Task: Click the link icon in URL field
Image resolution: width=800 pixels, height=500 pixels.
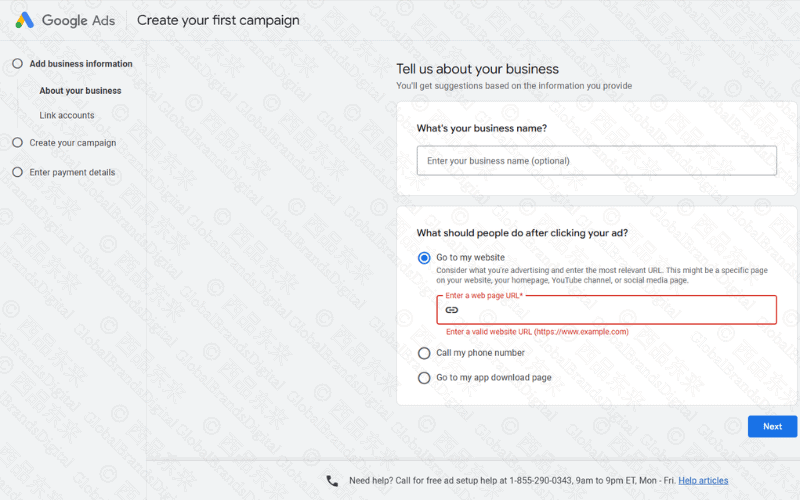Action: [x=452, y=310]
